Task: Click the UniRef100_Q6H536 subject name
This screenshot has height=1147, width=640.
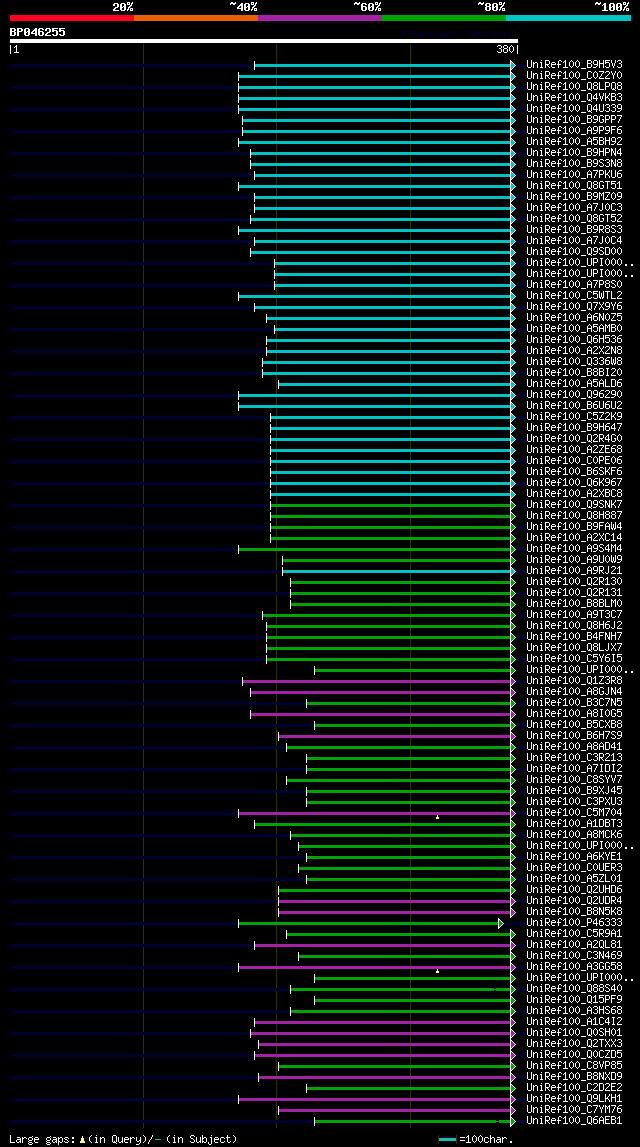Action: click(x=574, y=339)
